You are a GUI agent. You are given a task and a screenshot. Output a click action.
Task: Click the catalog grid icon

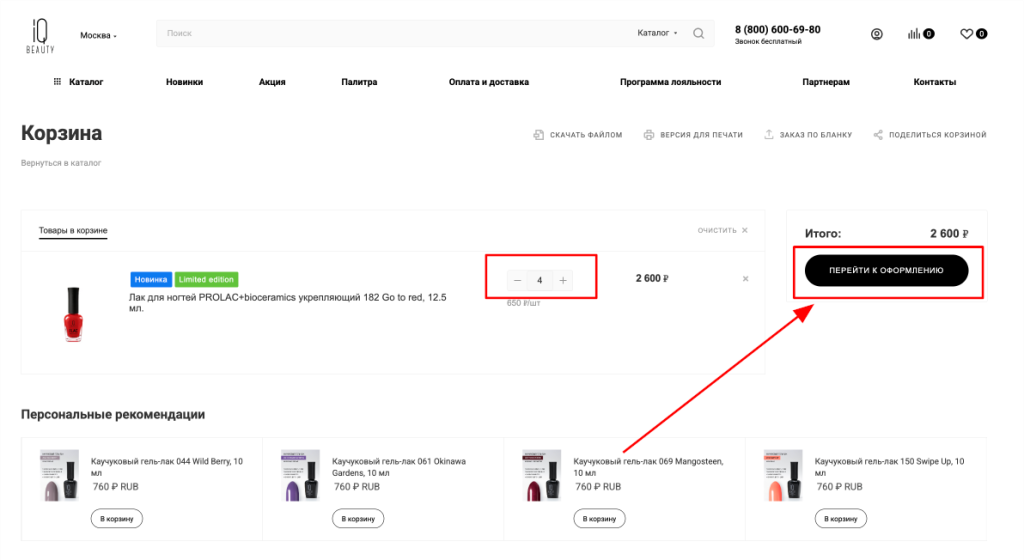[57, 82]
